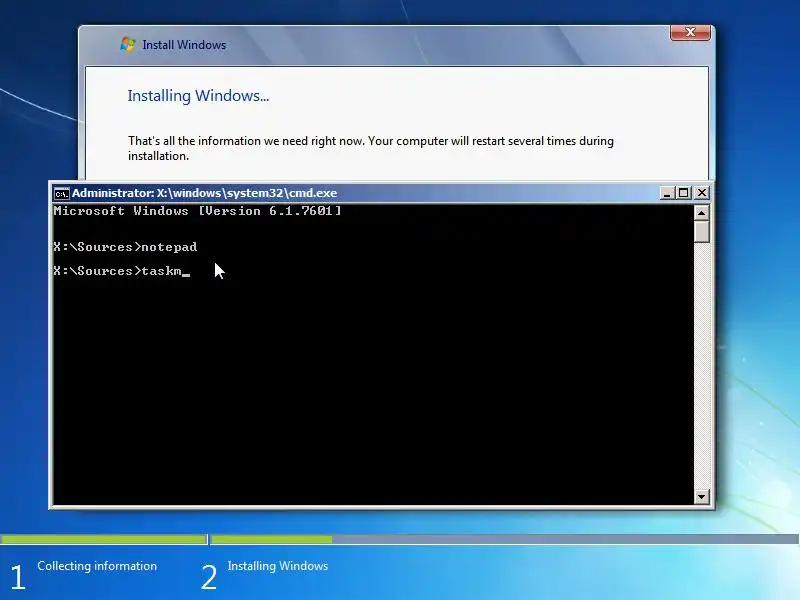Click the Installing Windows progress bar

point(505,539)
